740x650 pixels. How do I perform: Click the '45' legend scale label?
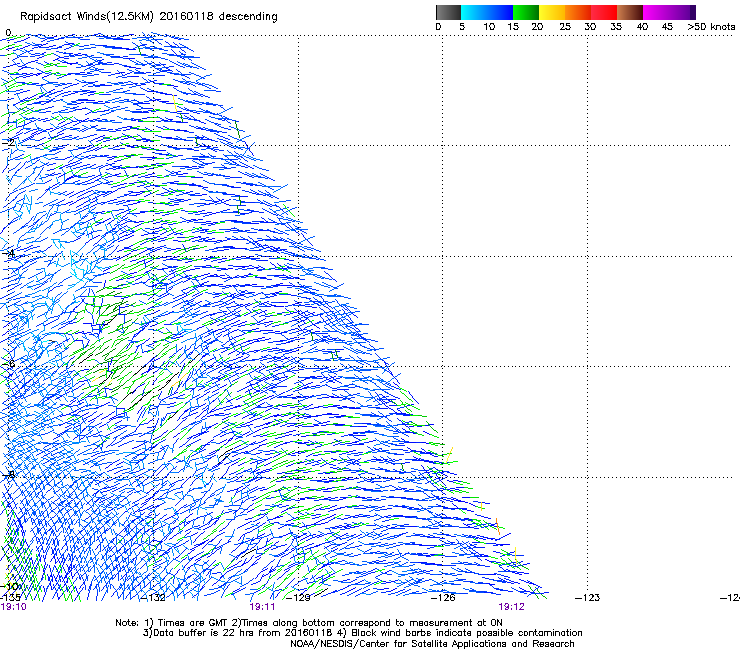667,27
